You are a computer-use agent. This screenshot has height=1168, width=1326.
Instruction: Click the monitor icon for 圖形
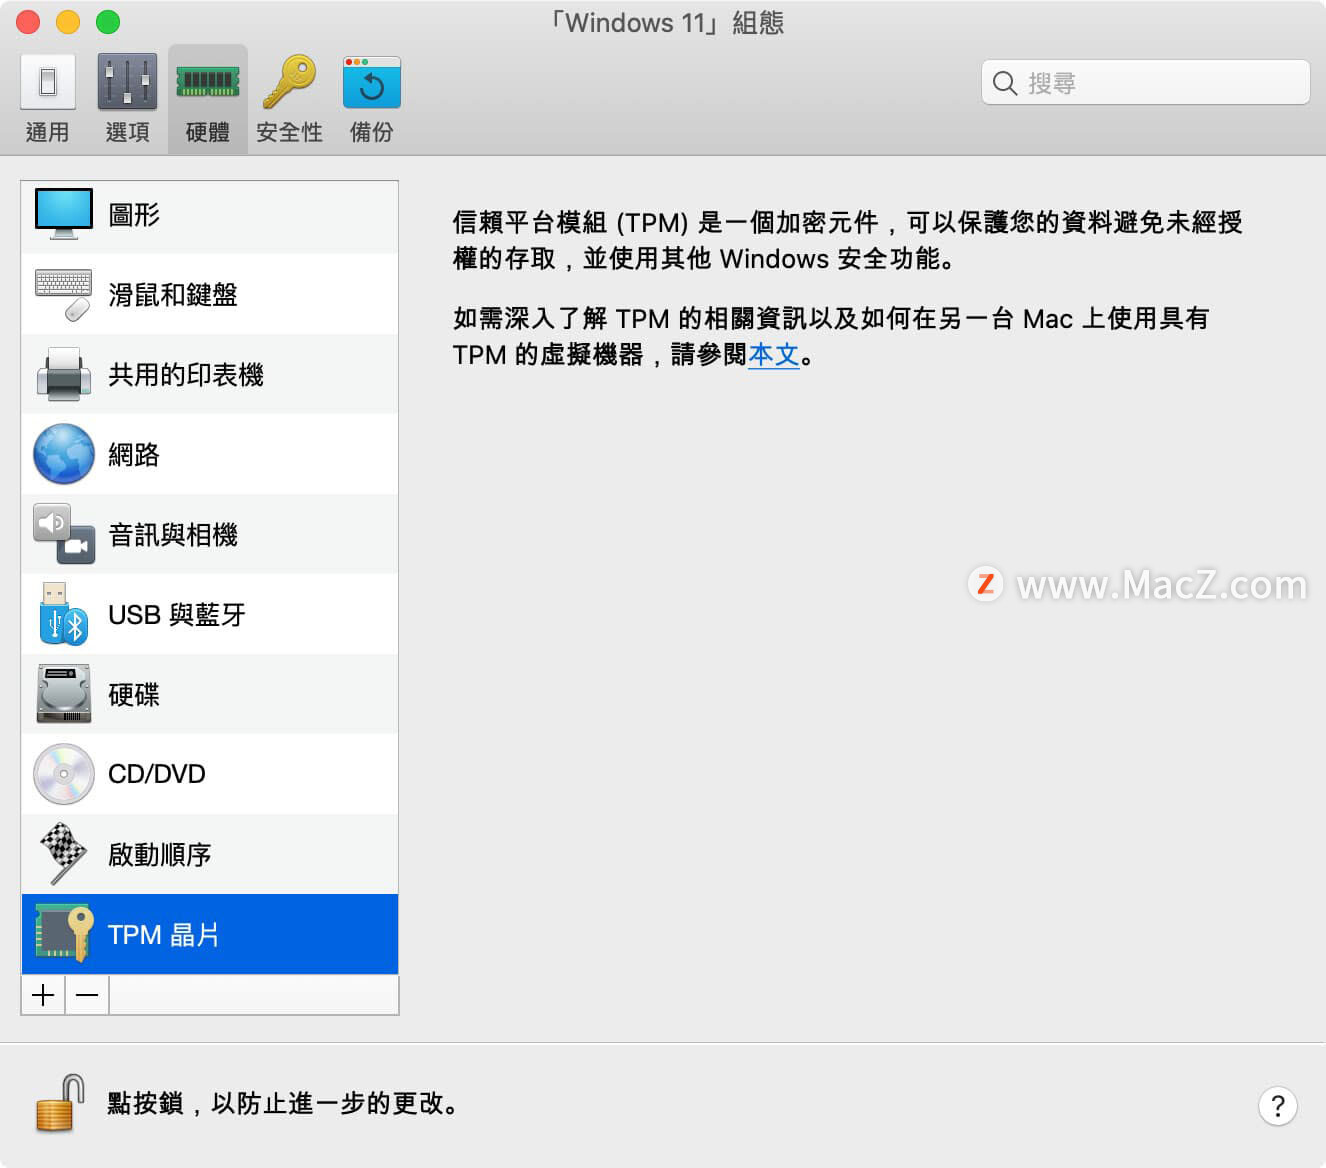click(64, 214)
